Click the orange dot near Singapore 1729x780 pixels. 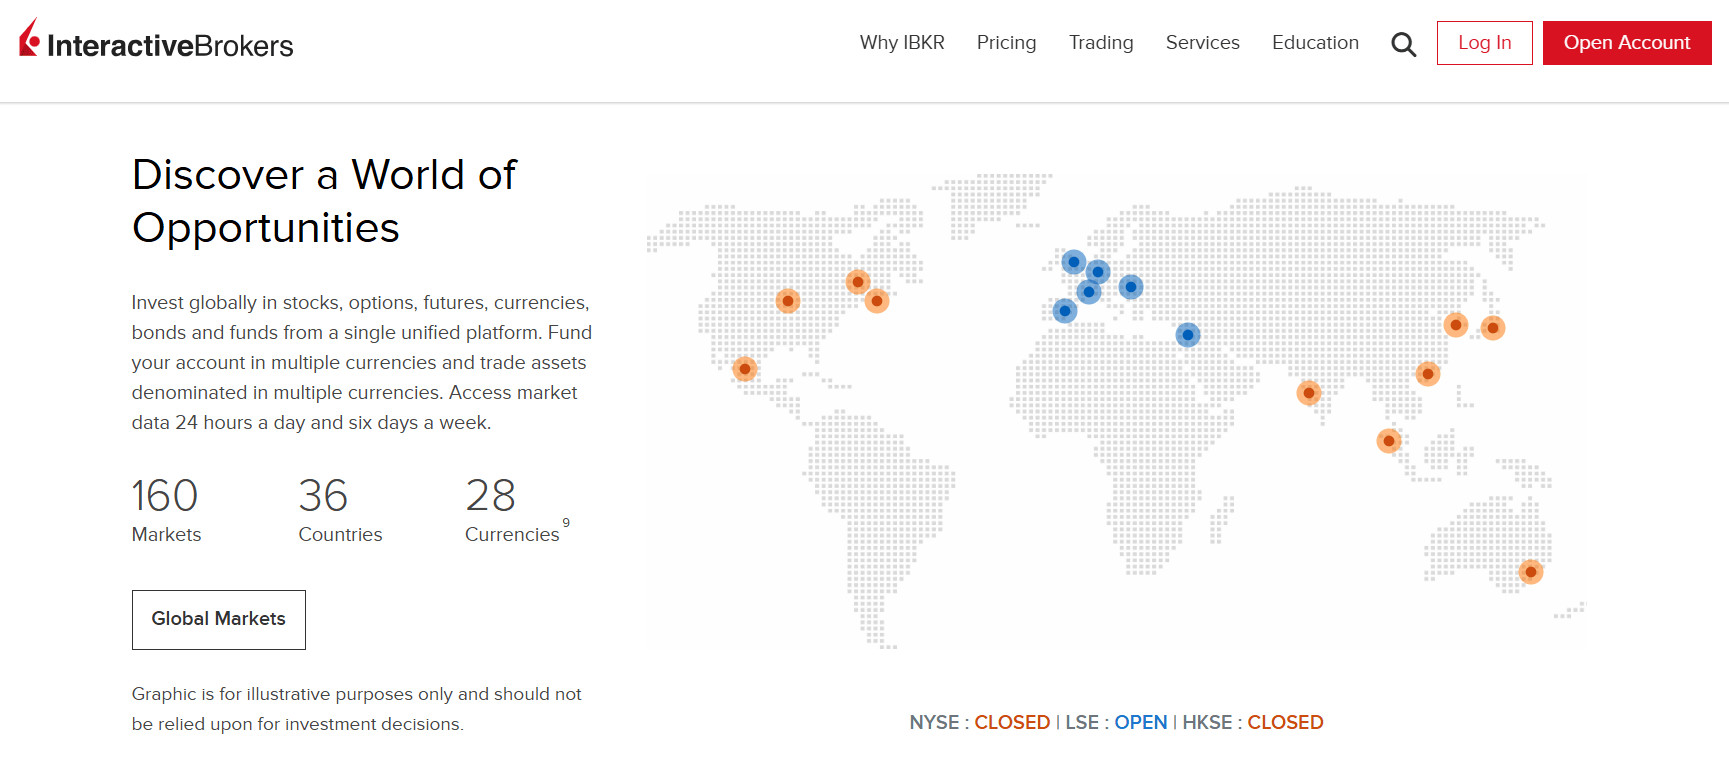[1389, 441]
